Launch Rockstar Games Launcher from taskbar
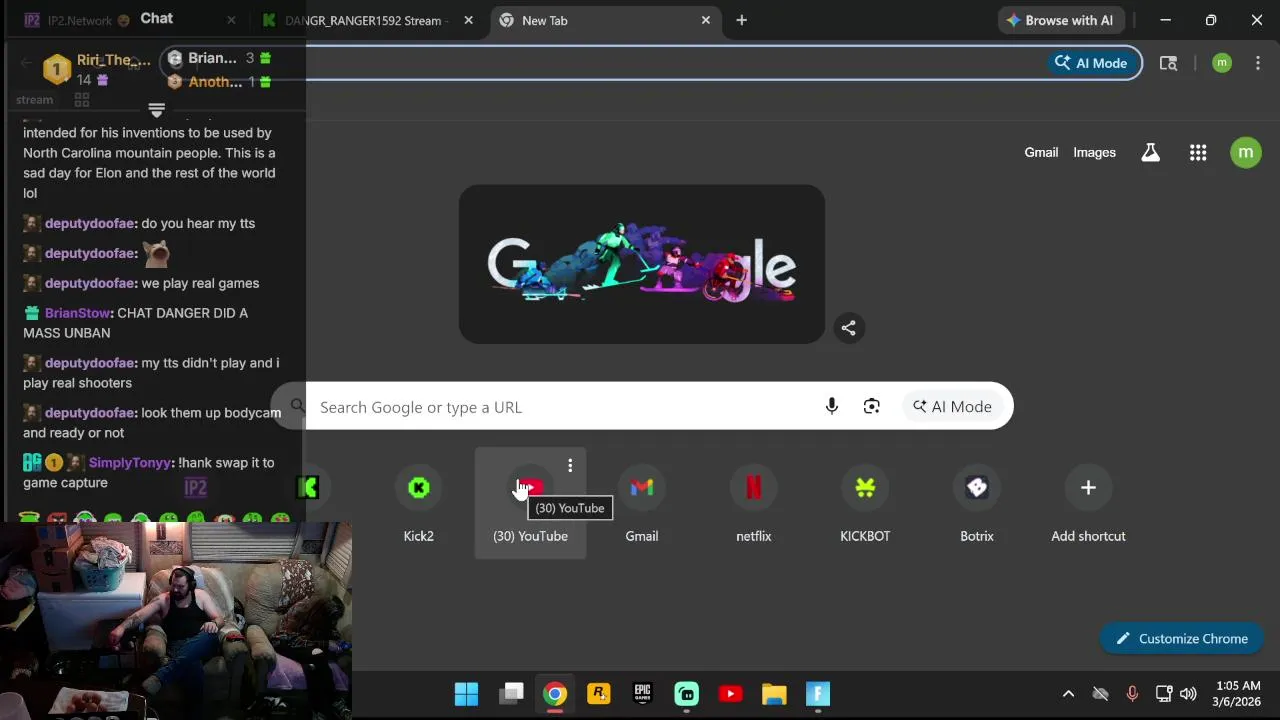The width and height of the screenshot is (1280, 720). coord(599,693)
